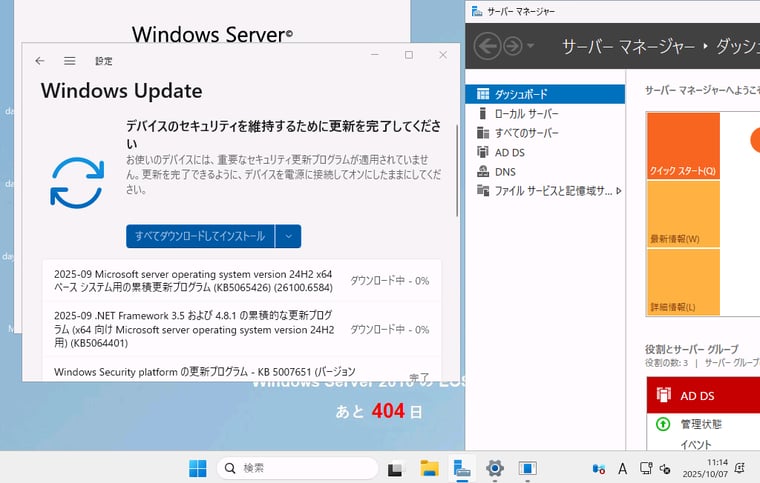The image size is (760, 483).
Task: Open the dropdown arrow beside download-install button
Action: tap(288, 236)
